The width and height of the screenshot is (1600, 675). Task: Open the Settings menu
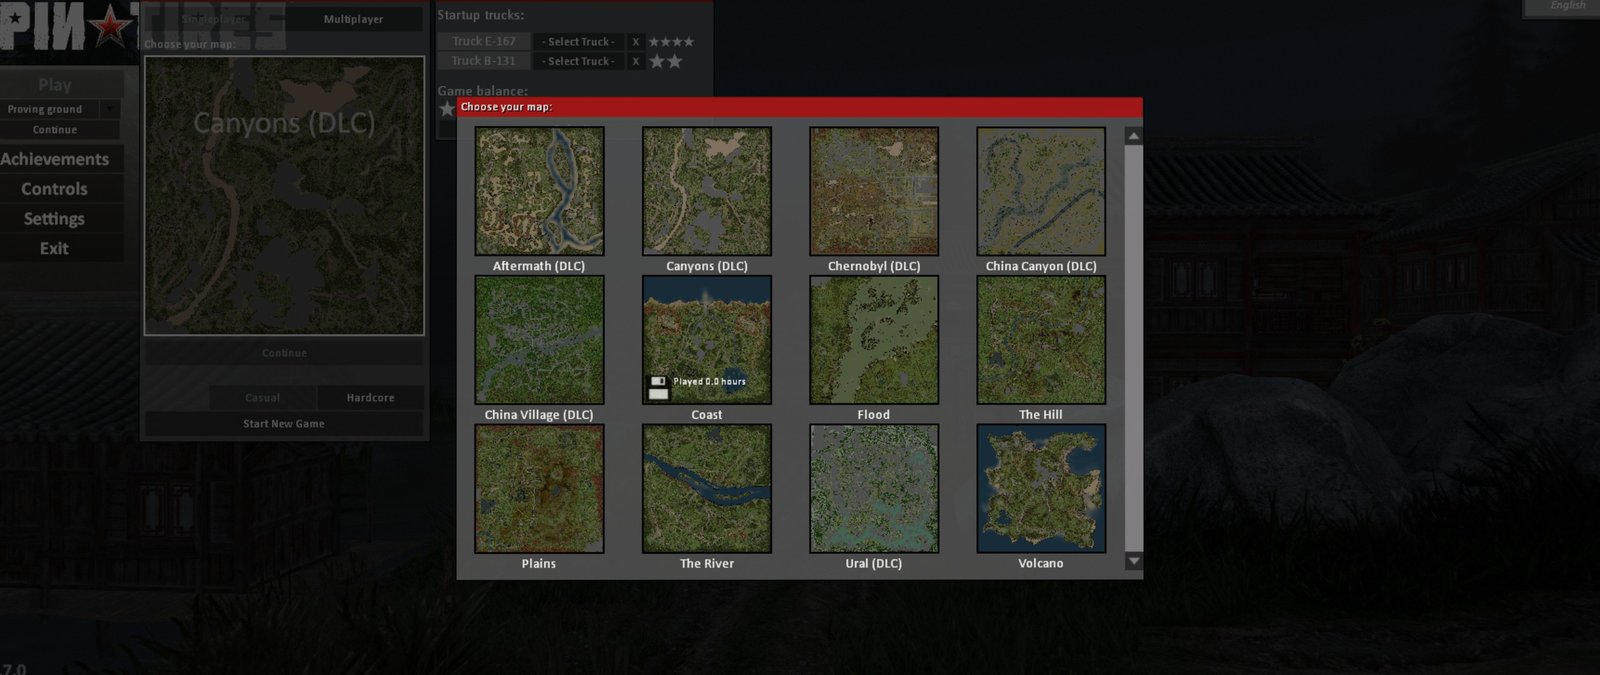pyautogui.click(x=55, y=219)
